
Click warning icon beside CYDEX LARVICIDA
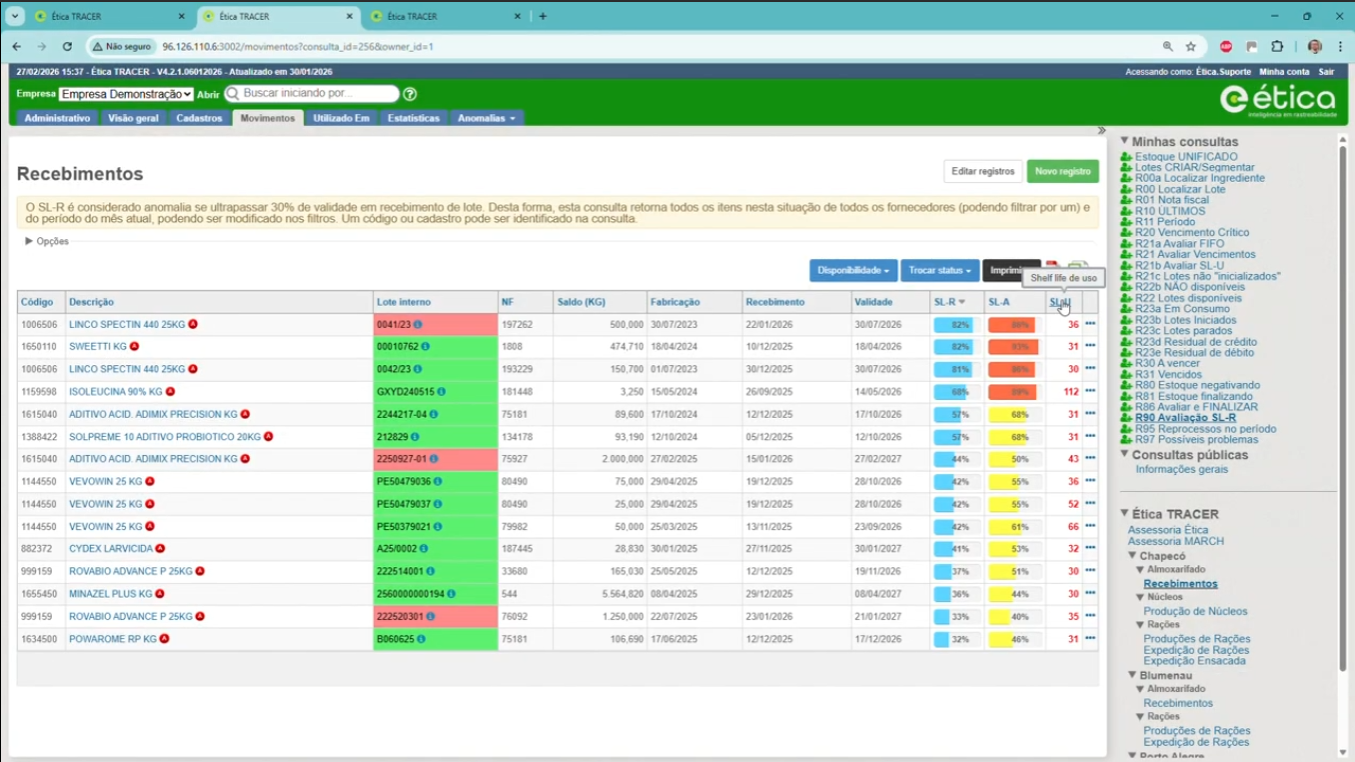pyautogui.click(x=160, y=549)
